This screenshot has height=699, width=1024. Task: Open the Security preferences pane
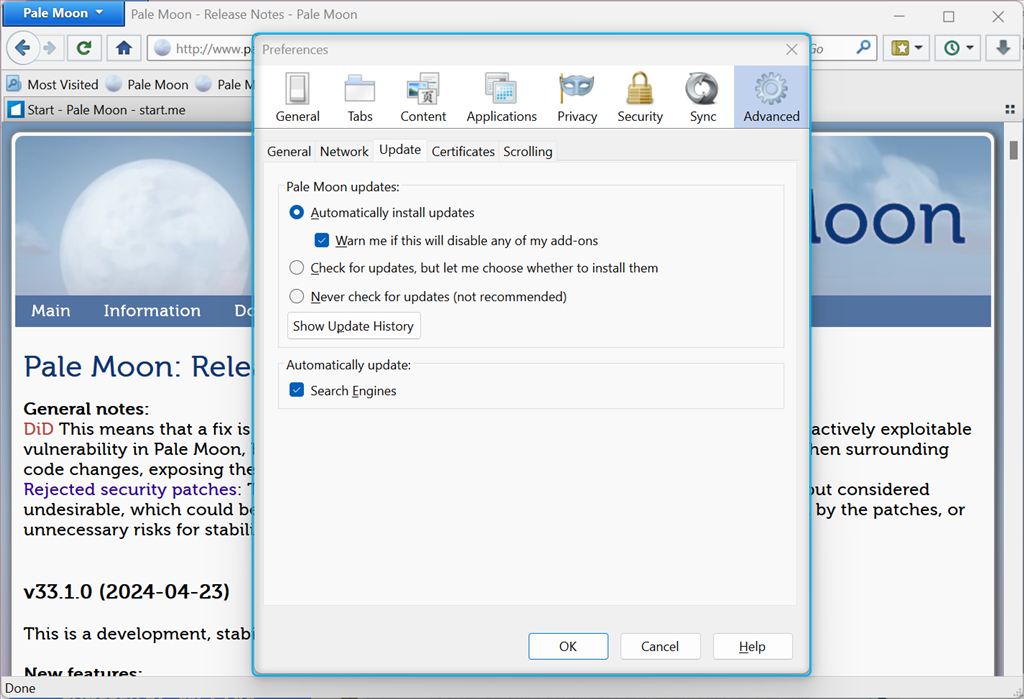pos(640,97)
